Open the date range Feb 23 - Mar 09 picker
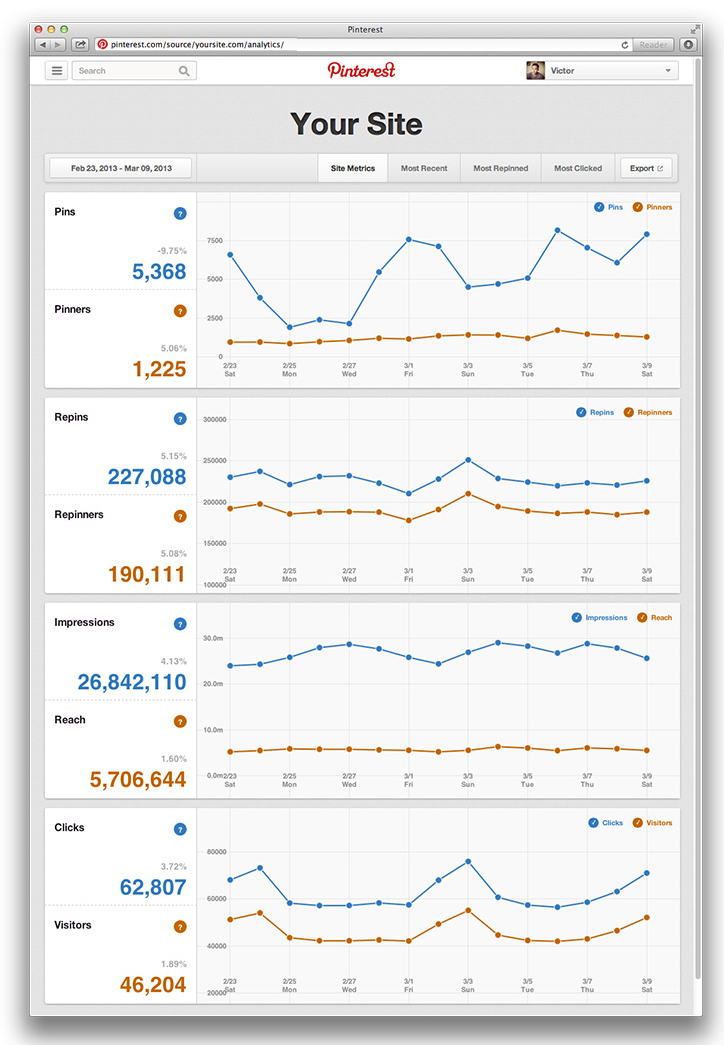724x1045 pixels. coord(121,168)
